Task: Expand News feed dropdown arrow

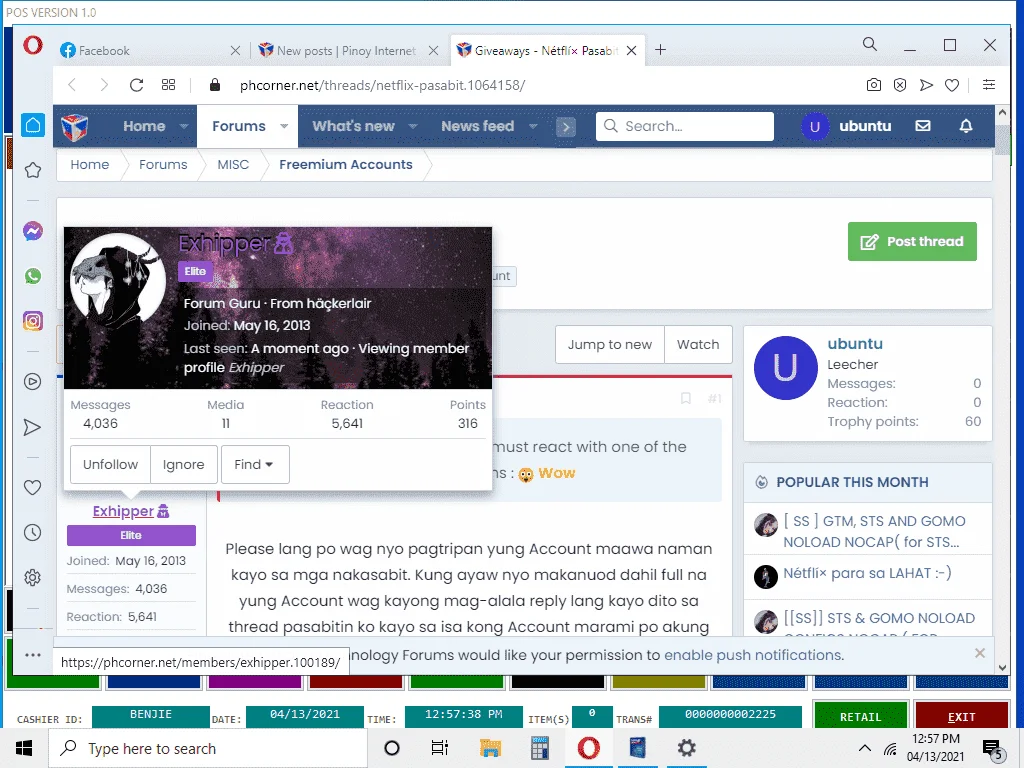Action: (533, 126)
